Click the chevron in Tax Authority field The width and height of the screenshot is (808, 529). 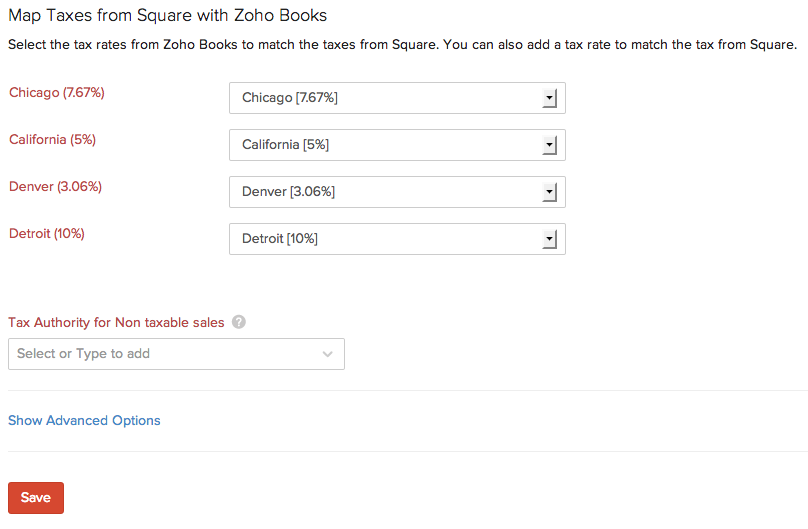pyautogui.click(x=328, y=354)
